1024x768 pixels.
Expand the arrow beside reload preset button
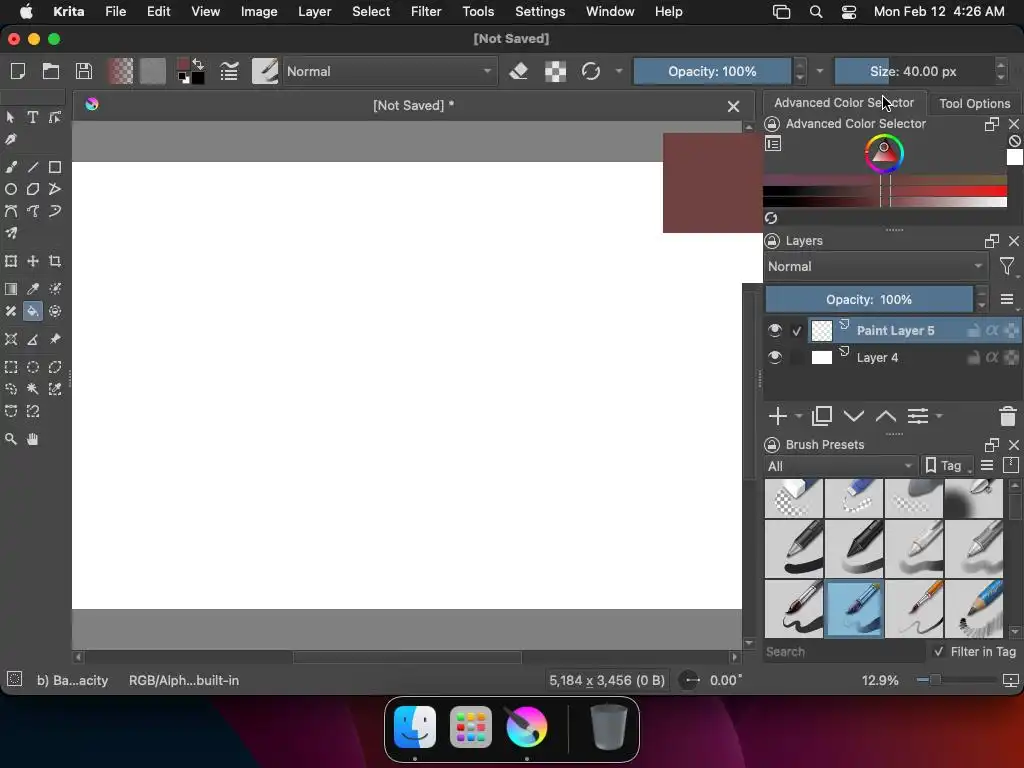(x=618, y=71)
